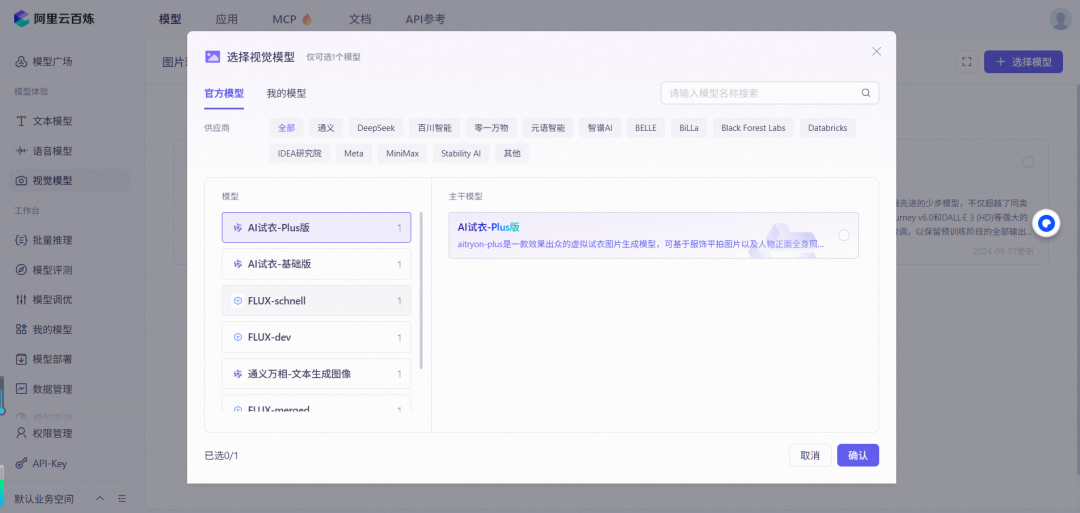Click the search magnifier icon in dialog
This screenshot has height=513, width=1080.
click(x=866, y=94)
